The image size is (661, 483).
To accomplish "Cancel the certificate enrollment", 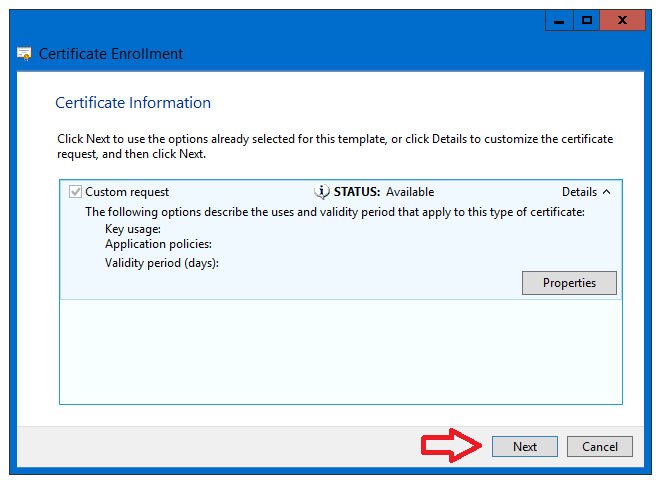I will point(599,446).
